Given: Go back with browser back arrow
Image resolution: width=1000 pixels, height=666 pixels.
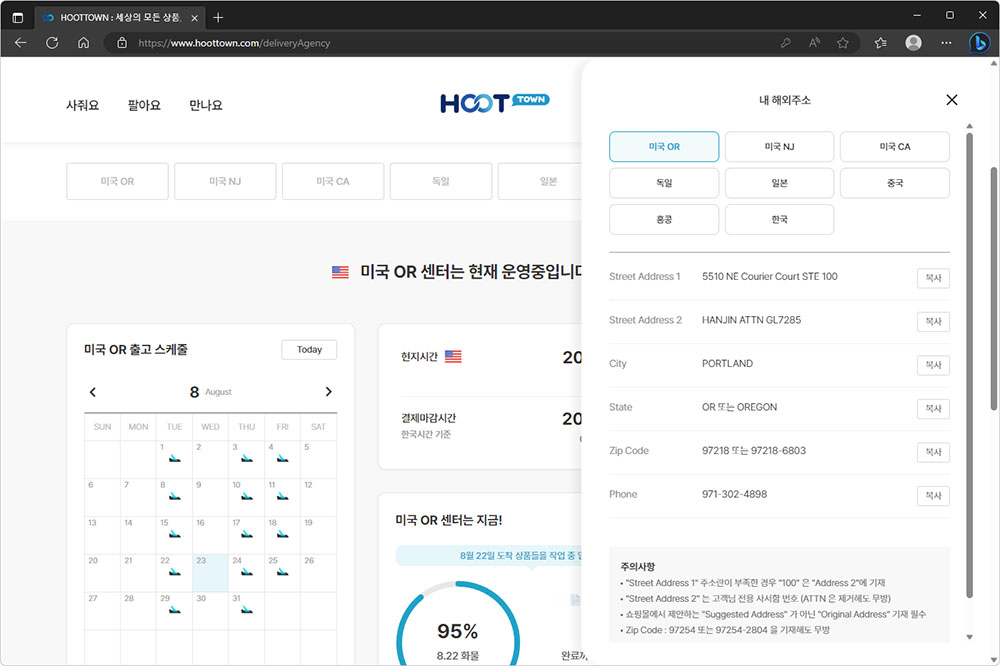Looking at the screenshot, I should point(20,43).
